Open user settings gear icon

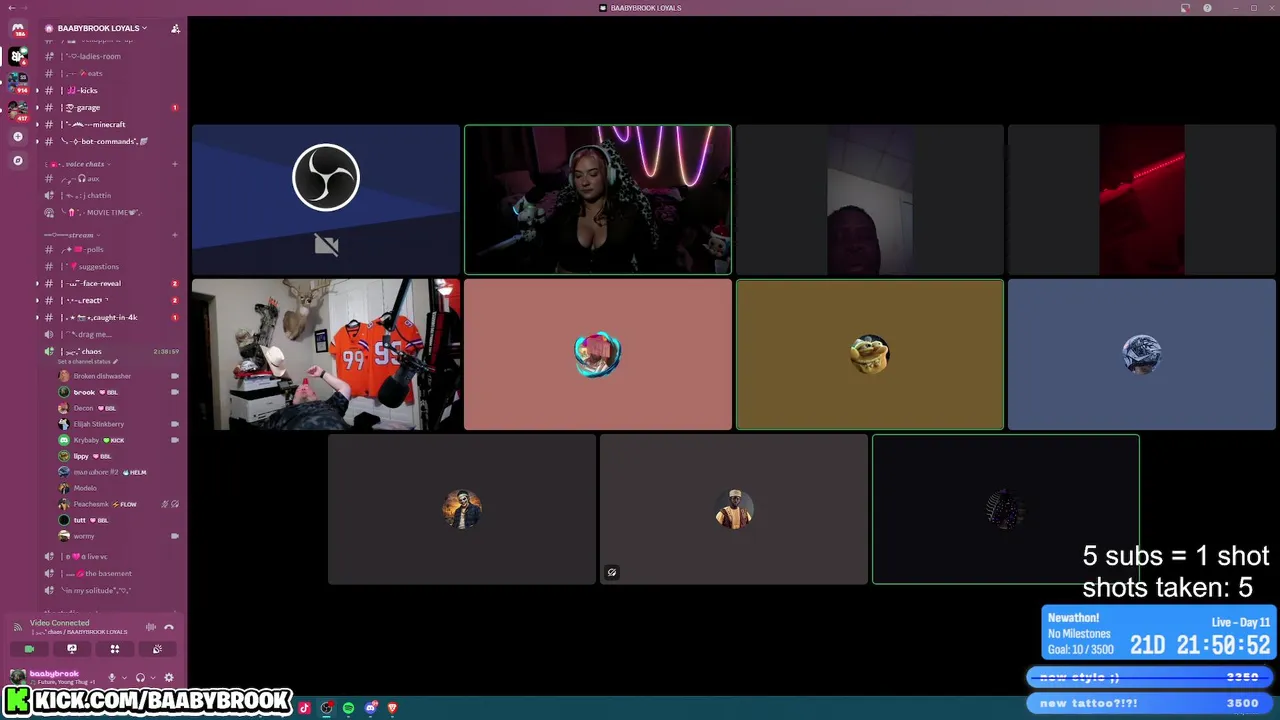(x=168, y=677)
